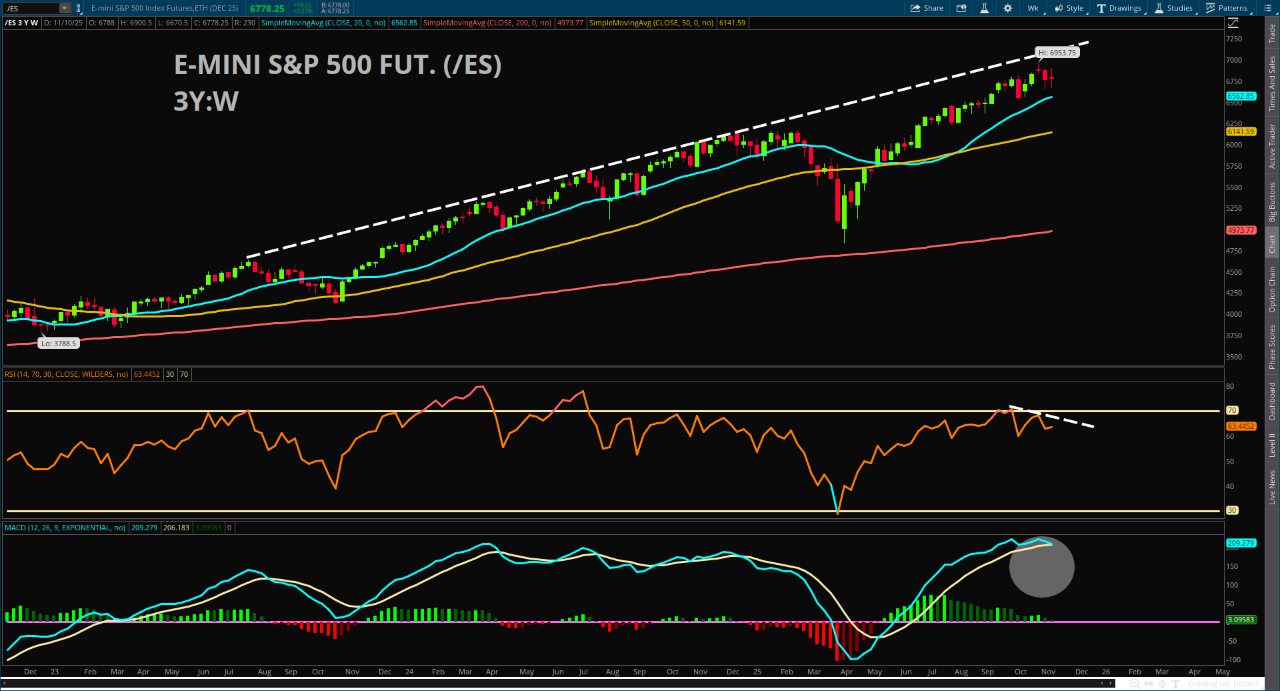Open chart settings with the gear icon
Screen dimensions: 1280x691
click(x=1008, y=8)
